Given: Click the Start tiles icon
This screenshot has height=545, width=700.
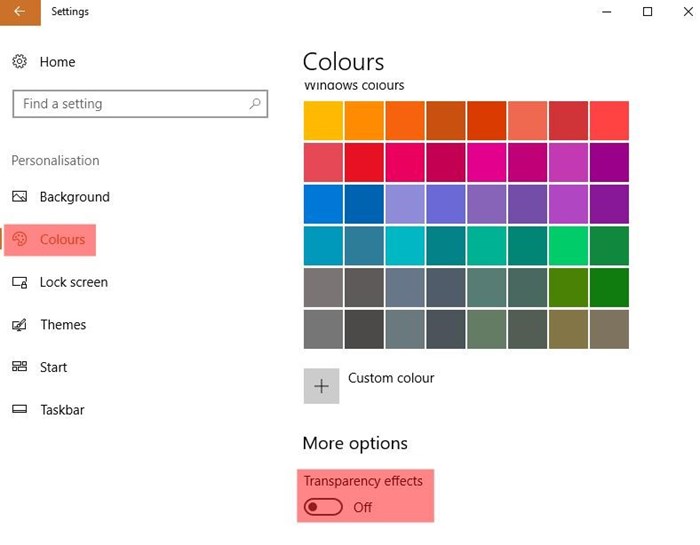Looking at the screenshot, I should (x=19, y=367).
